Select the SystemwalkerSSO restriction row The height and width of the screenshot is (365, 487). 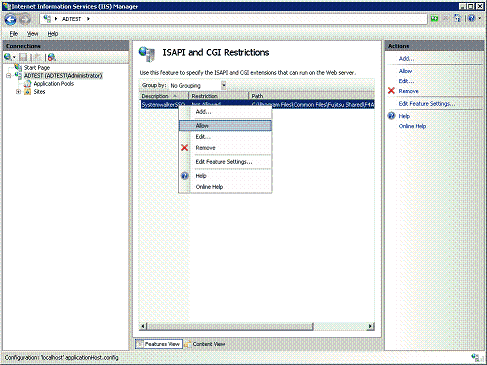(257, 105)
